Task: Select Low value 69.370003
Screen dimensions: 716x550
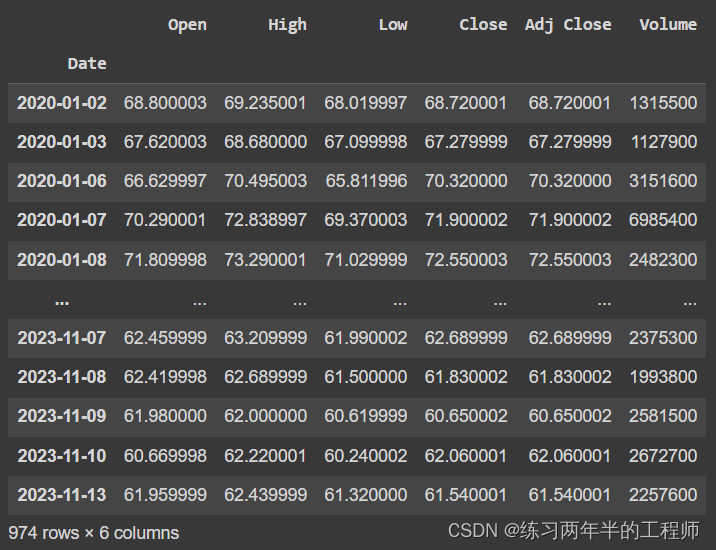Action: coord(366,220)
